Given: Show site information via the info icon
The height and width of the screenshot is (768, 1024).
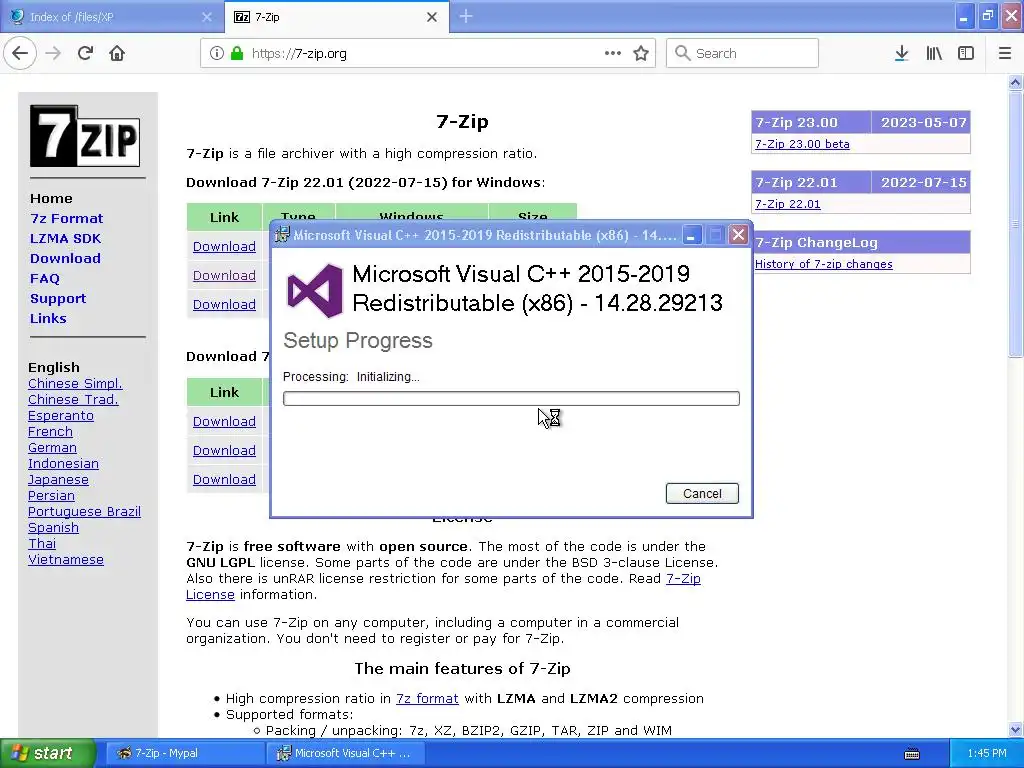Looking at the screenshot, I should [216, 53].
